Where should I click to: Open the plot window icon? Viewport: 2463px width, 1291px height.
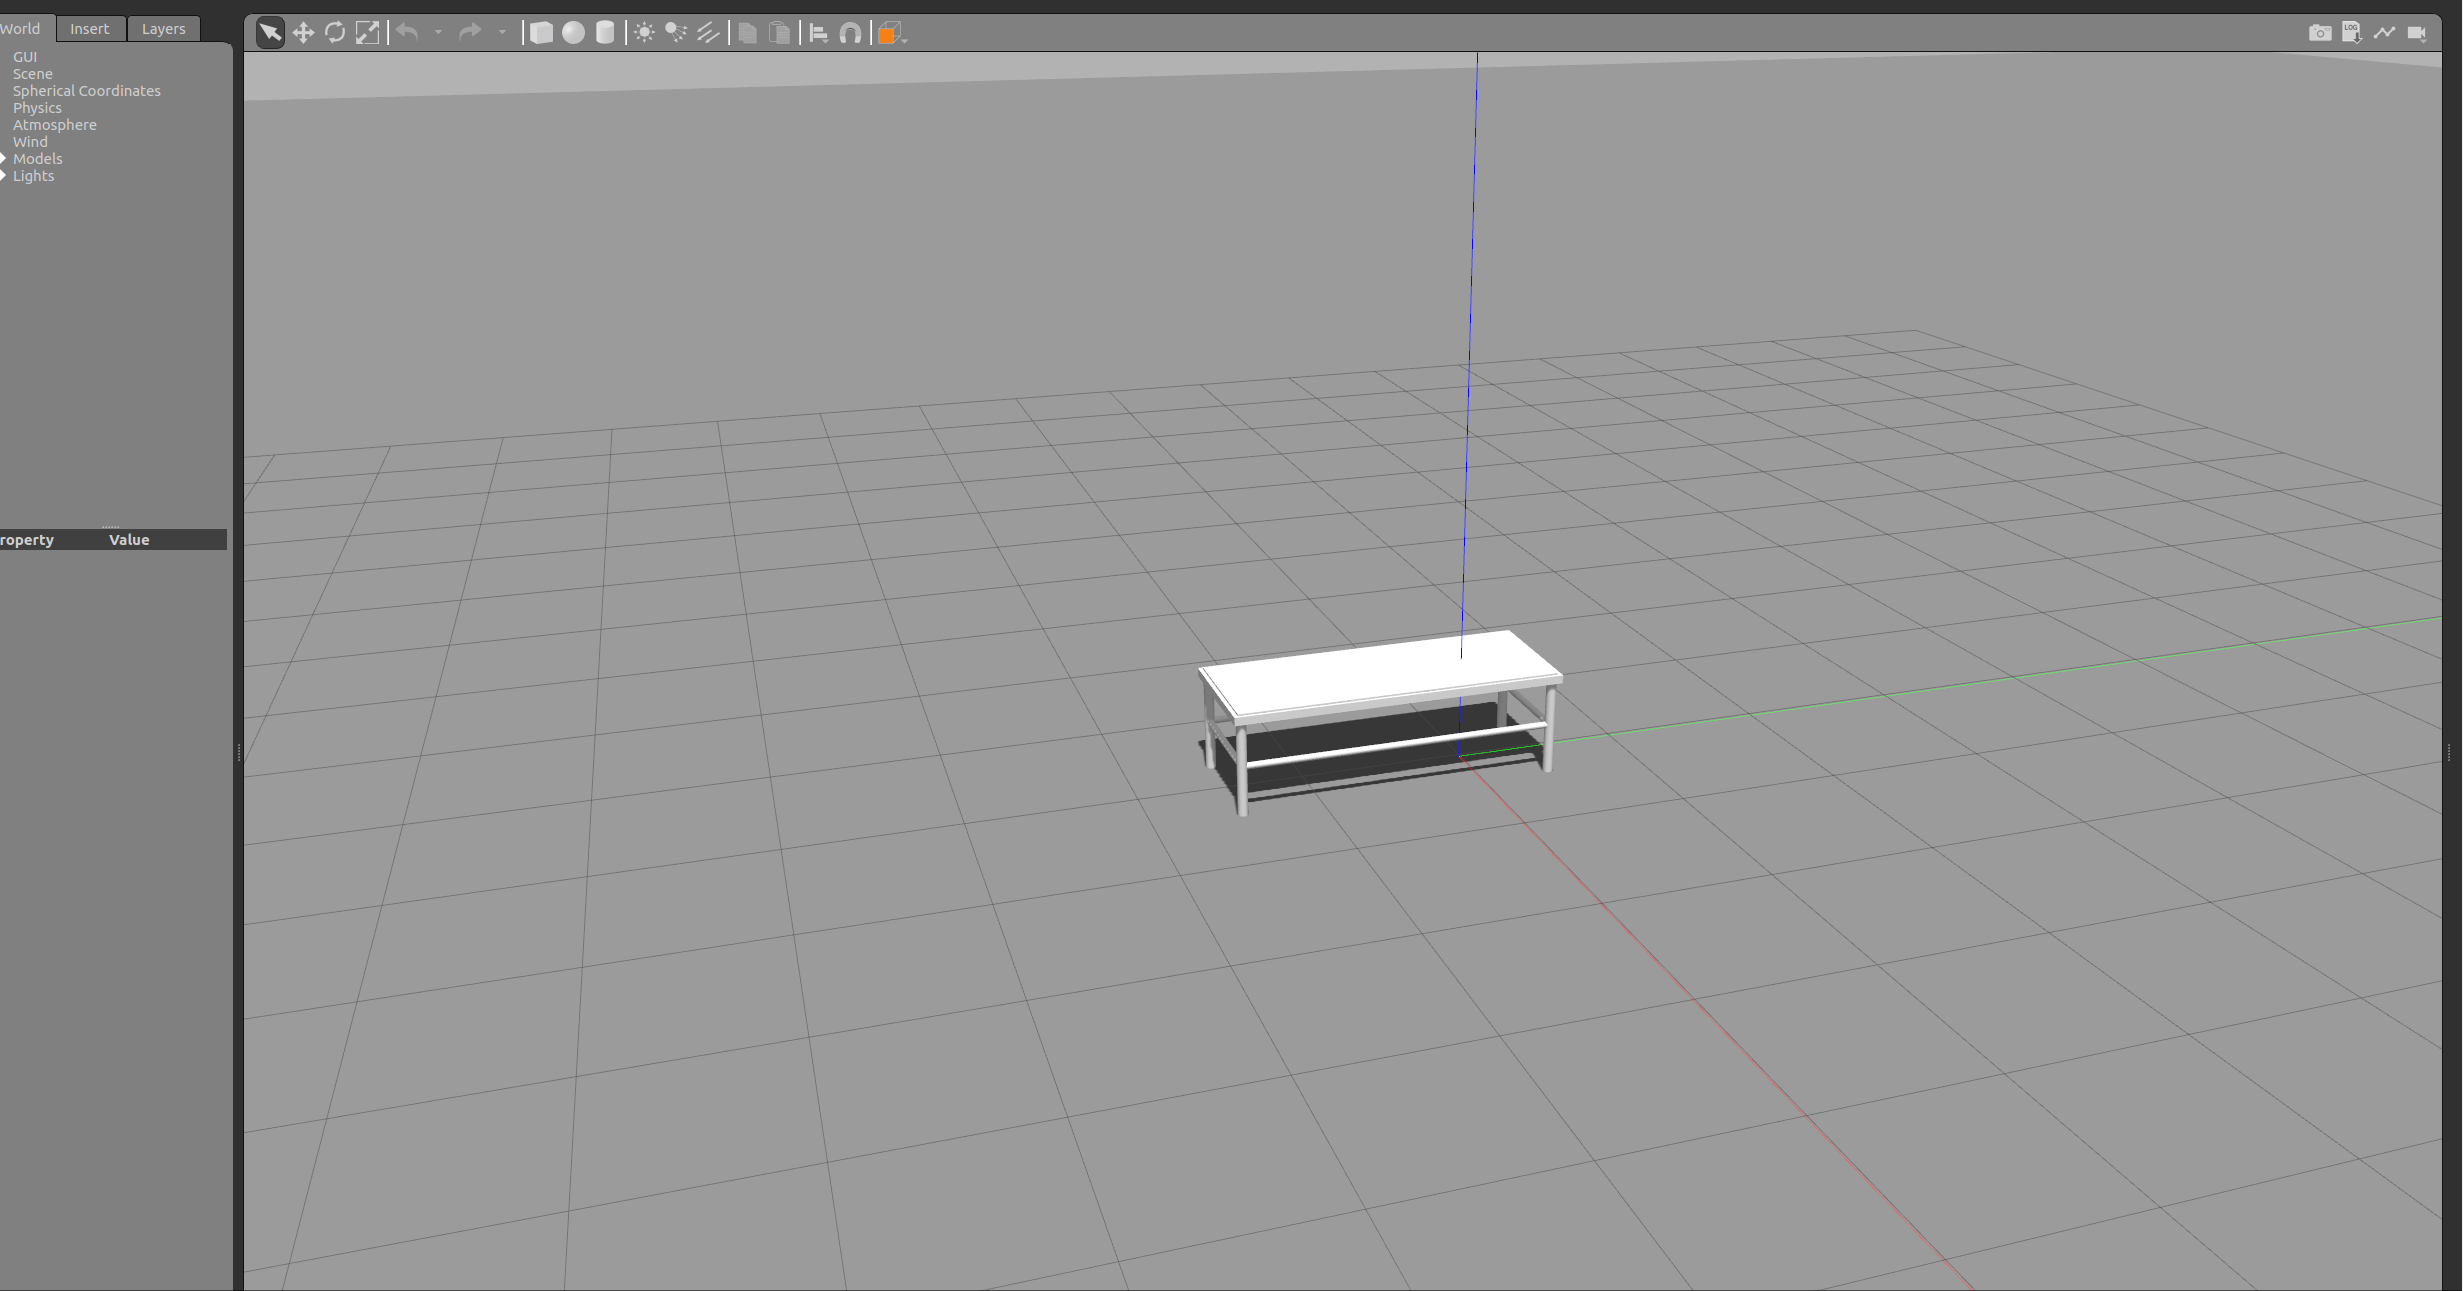(x=2384, y=33)
